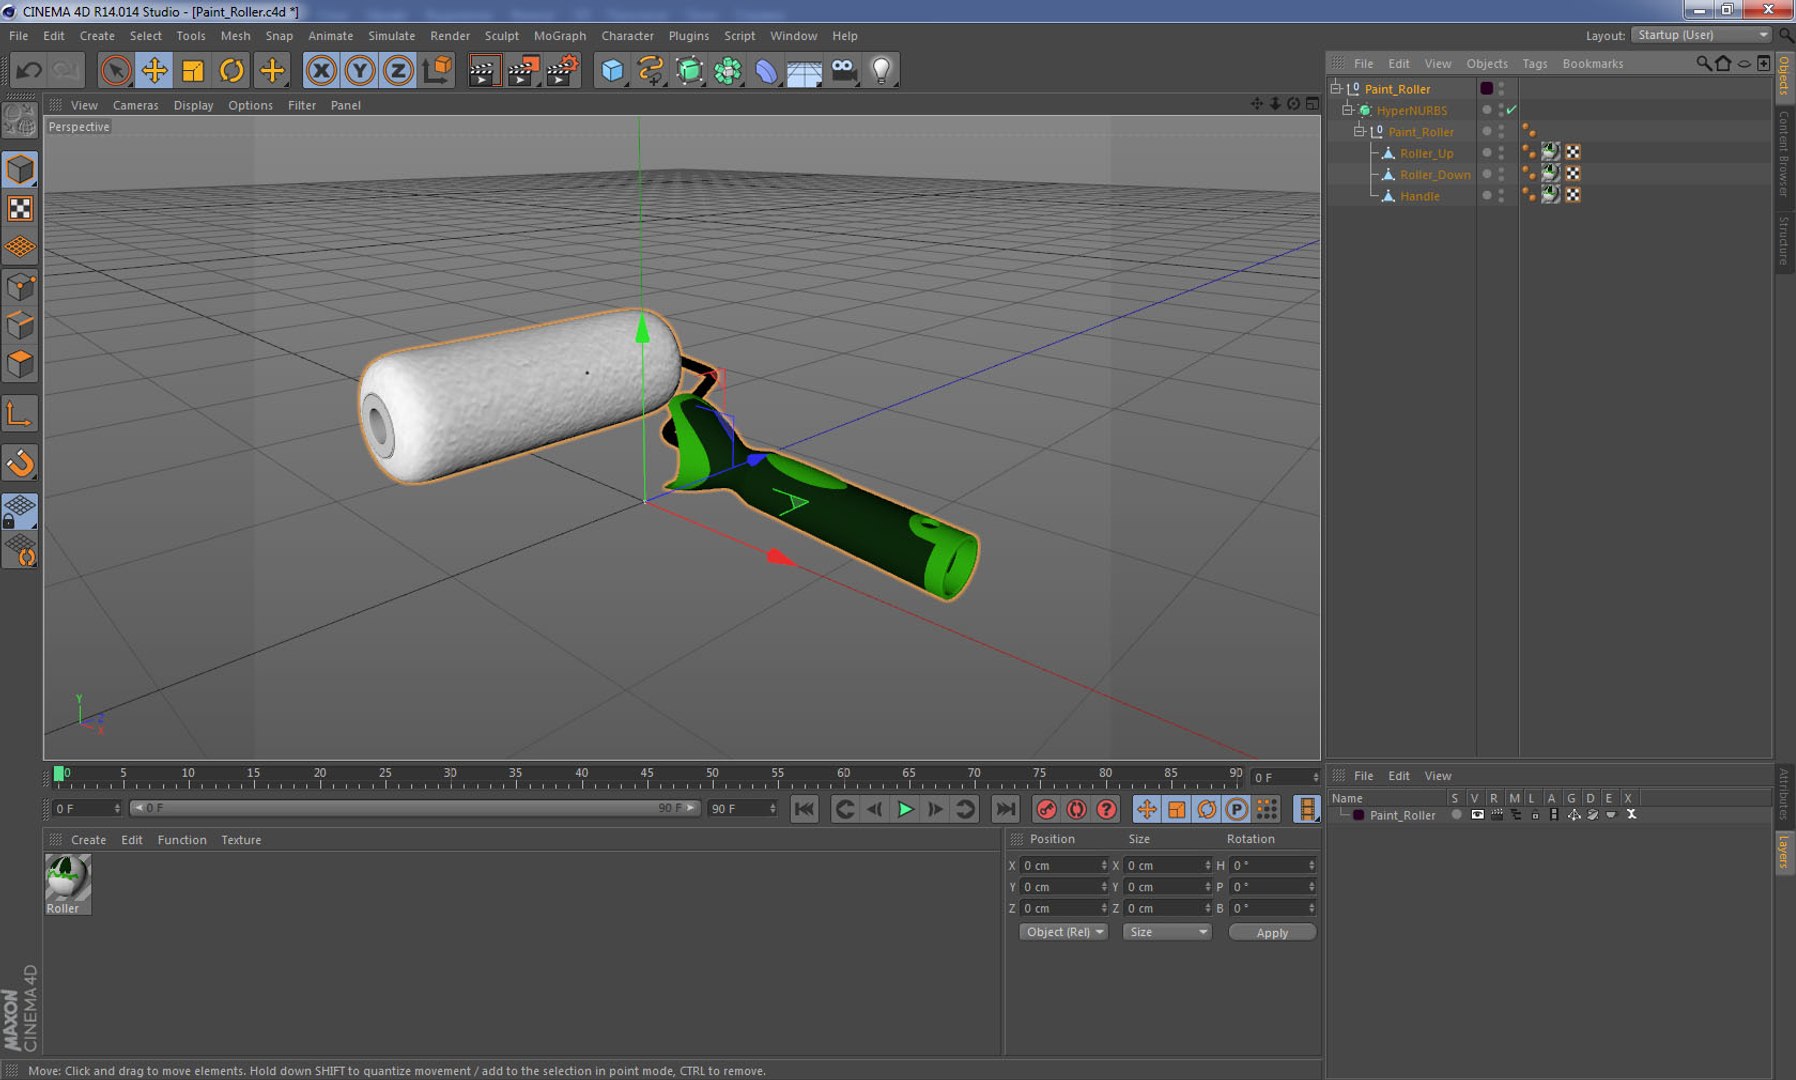Click the Position X input field
The width and height of the screenshot is (1796, 1080).
coord(1064,865)
